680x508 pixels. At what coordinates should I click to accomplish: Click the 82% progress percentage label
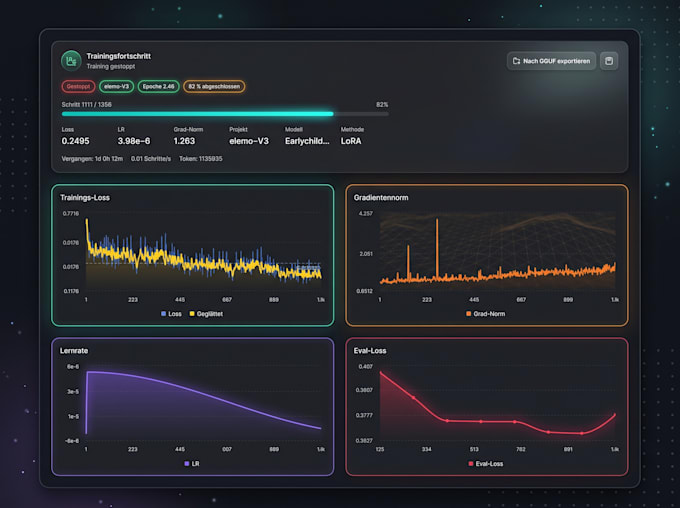click(x=382, y=105)
